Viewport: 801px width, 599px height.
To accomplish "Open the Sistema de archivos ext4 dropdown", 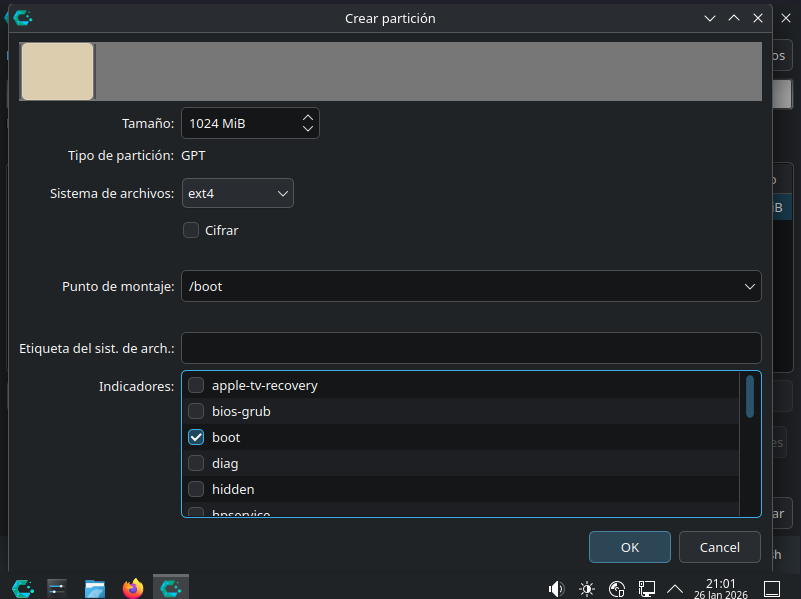I will click(x=237, y=193).
